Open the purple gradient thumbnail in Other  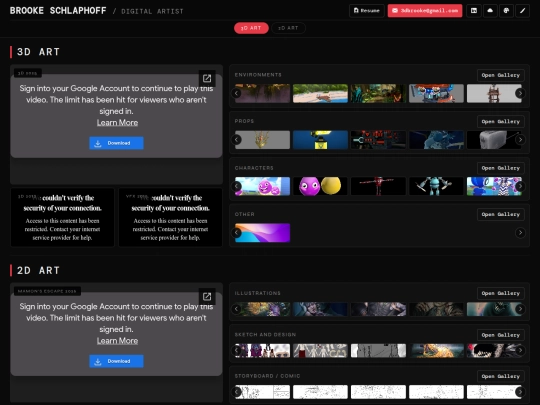click(262, 233)
